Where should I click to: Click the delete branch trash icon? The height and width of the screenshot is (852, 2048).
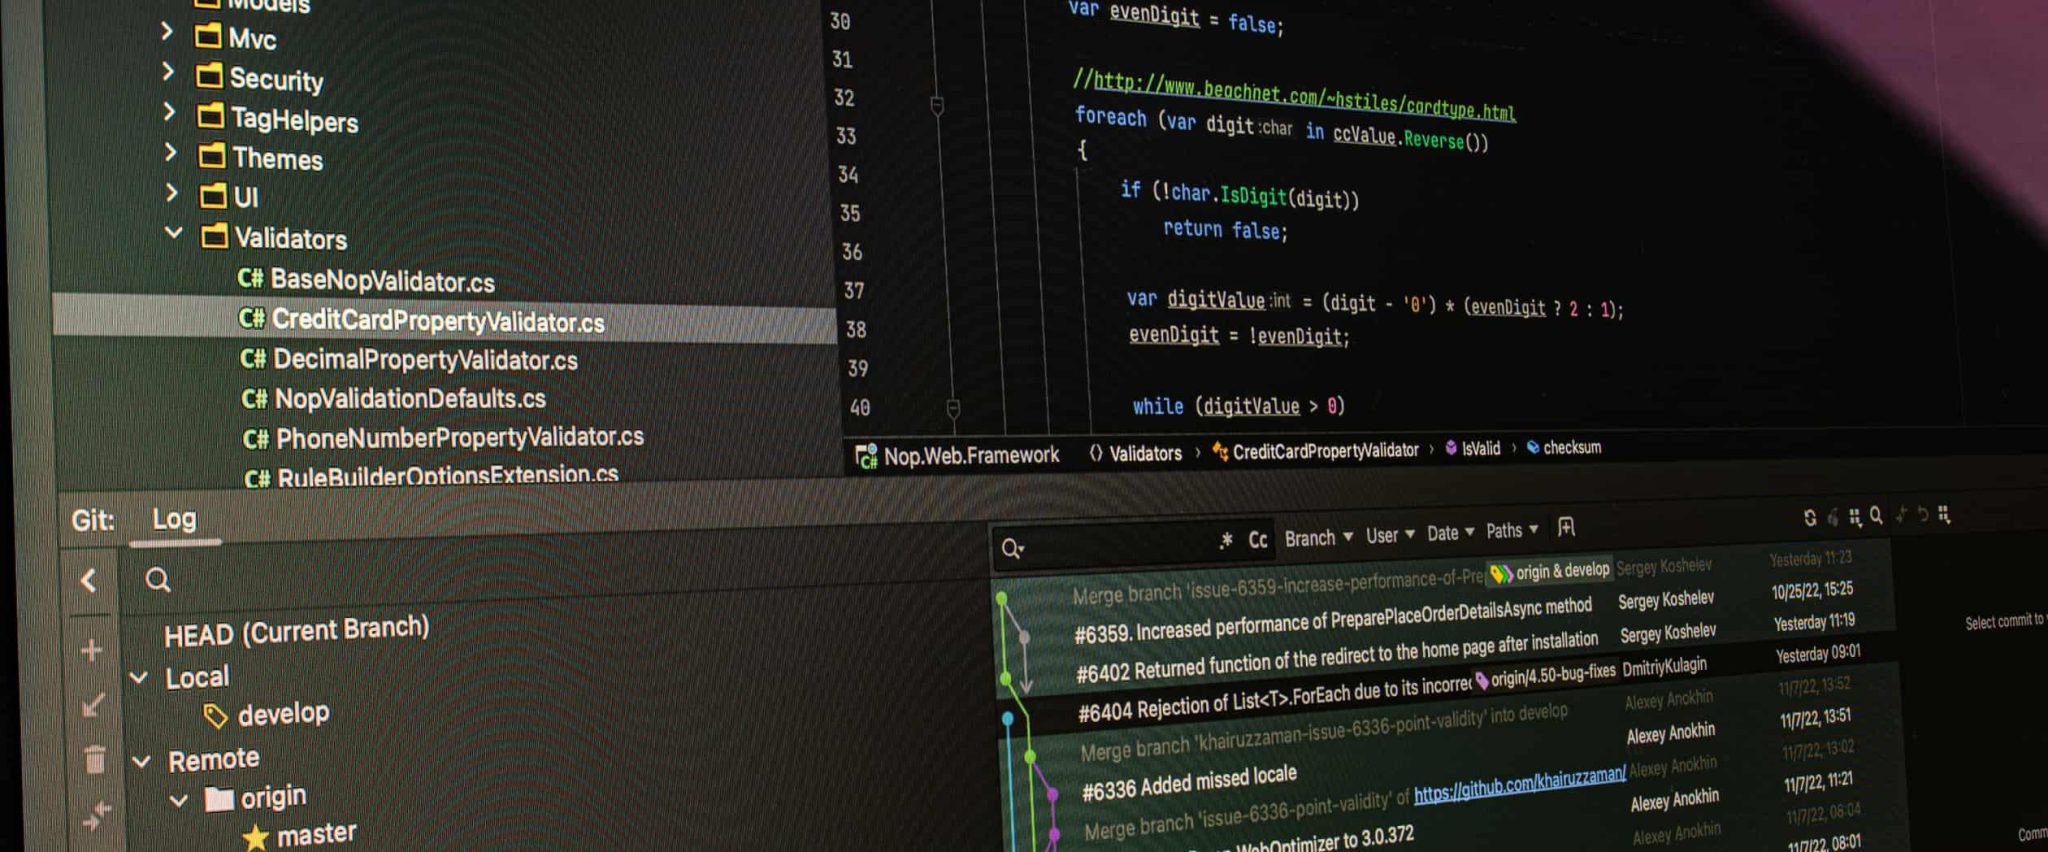pos(95,760)
